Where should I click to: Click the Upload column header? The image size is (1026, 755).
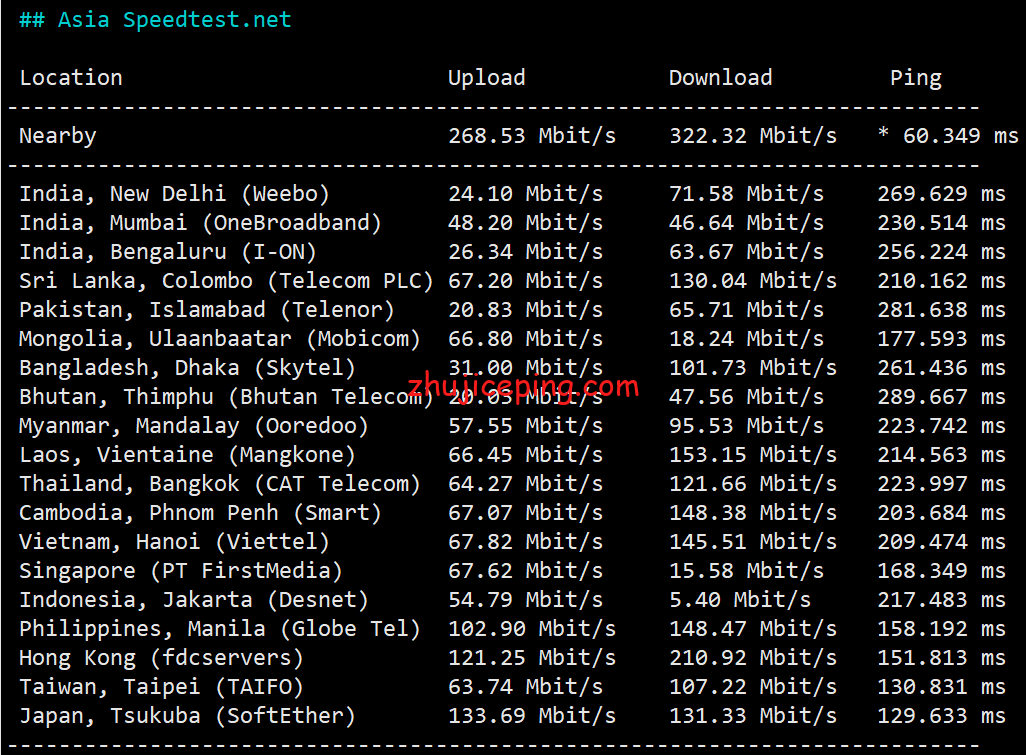point(486,78)
